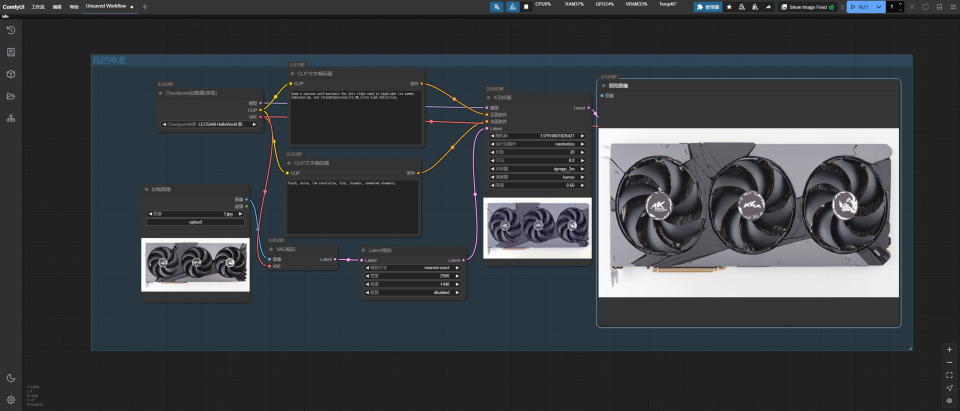
Task: Open the queue history sidebar icon
Action: point(11,30)
